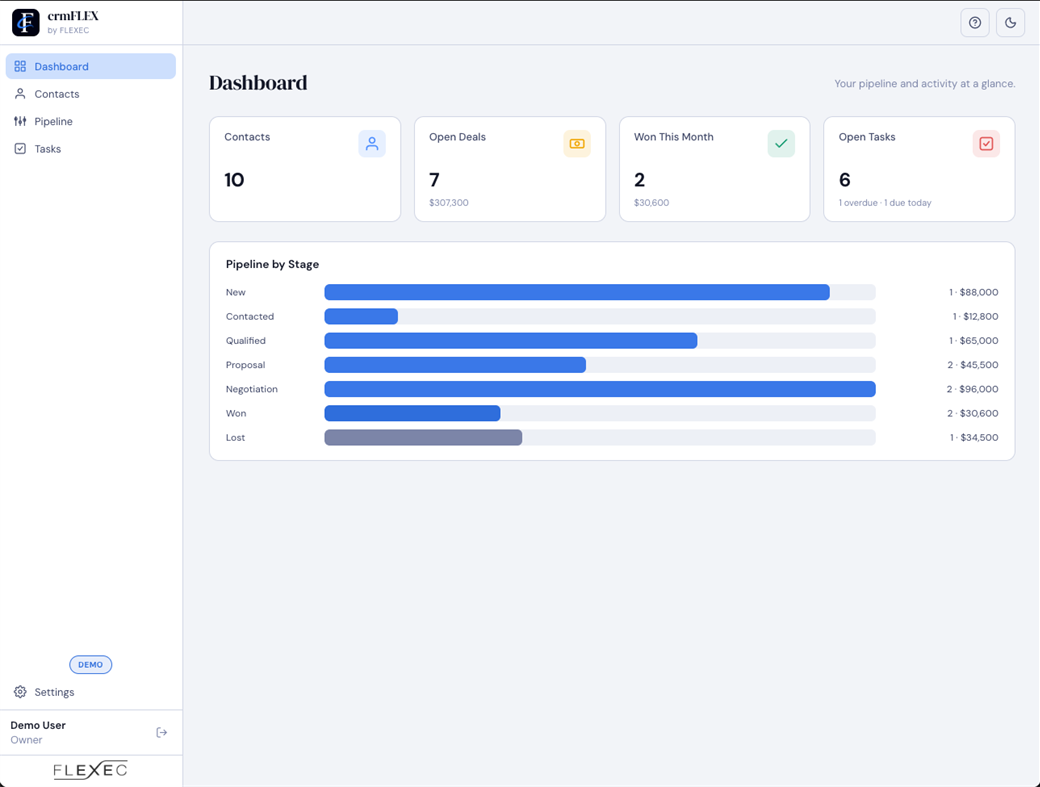Viewport: 1040px width, 787px height.
Task: Click the "1 · $34,500" Lost value
Action: [x=974, y=437]
